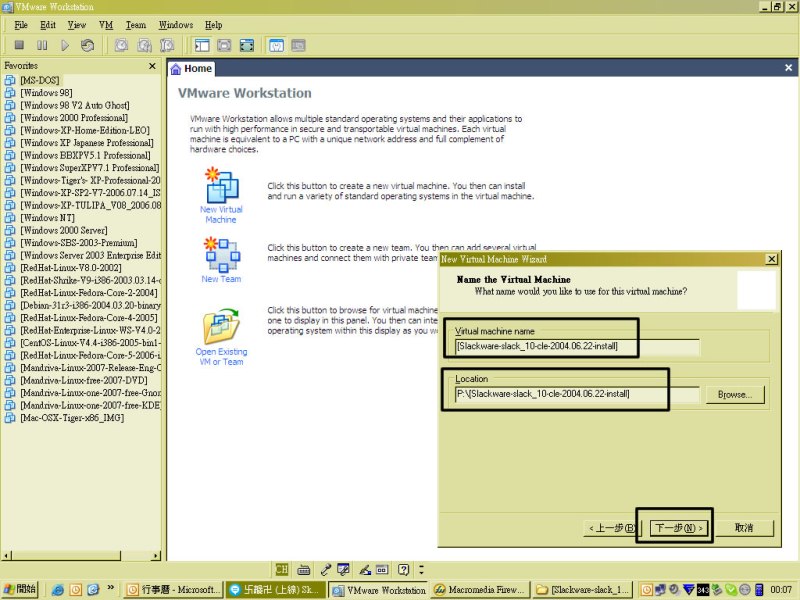Open the Team menu
The height and width of the screenshot is (600, 800).
[136, 25]
